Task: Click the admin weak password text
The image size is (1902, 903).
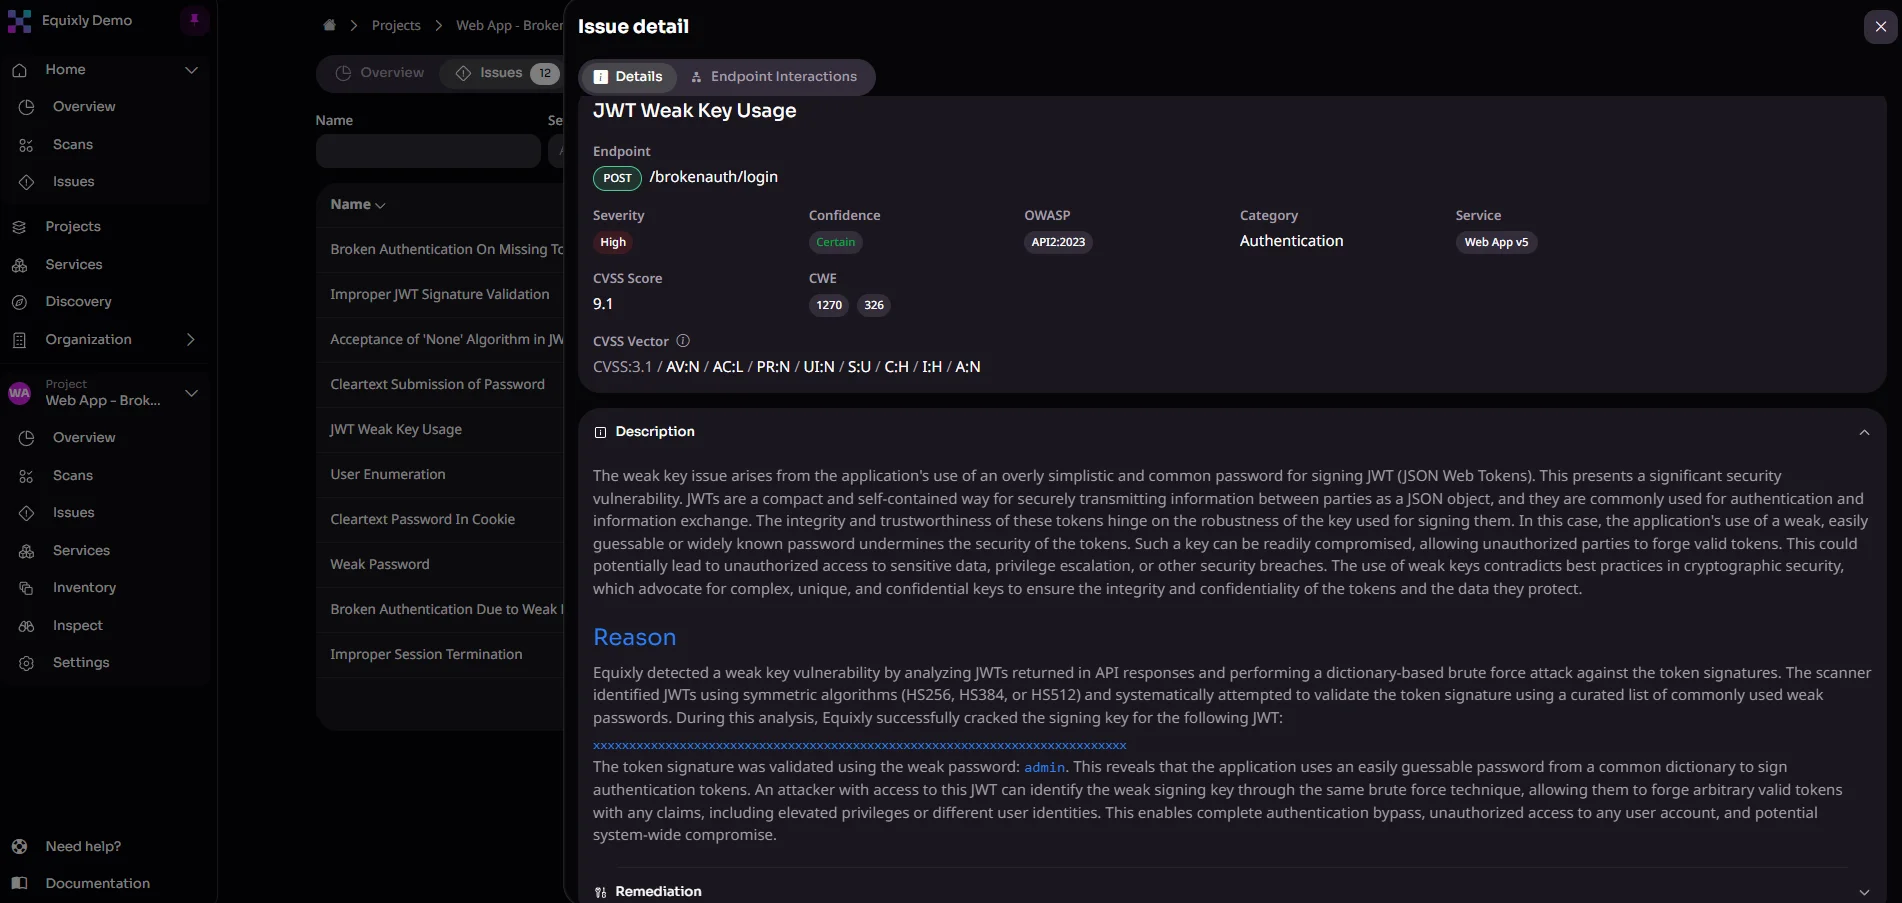Action: [1044, 768]
